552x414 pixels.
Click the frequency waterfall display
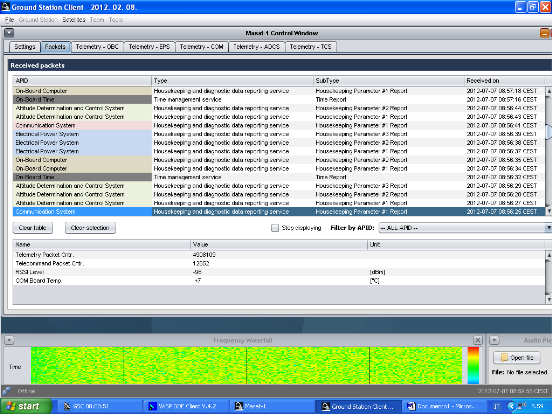[x=246, y=365]
